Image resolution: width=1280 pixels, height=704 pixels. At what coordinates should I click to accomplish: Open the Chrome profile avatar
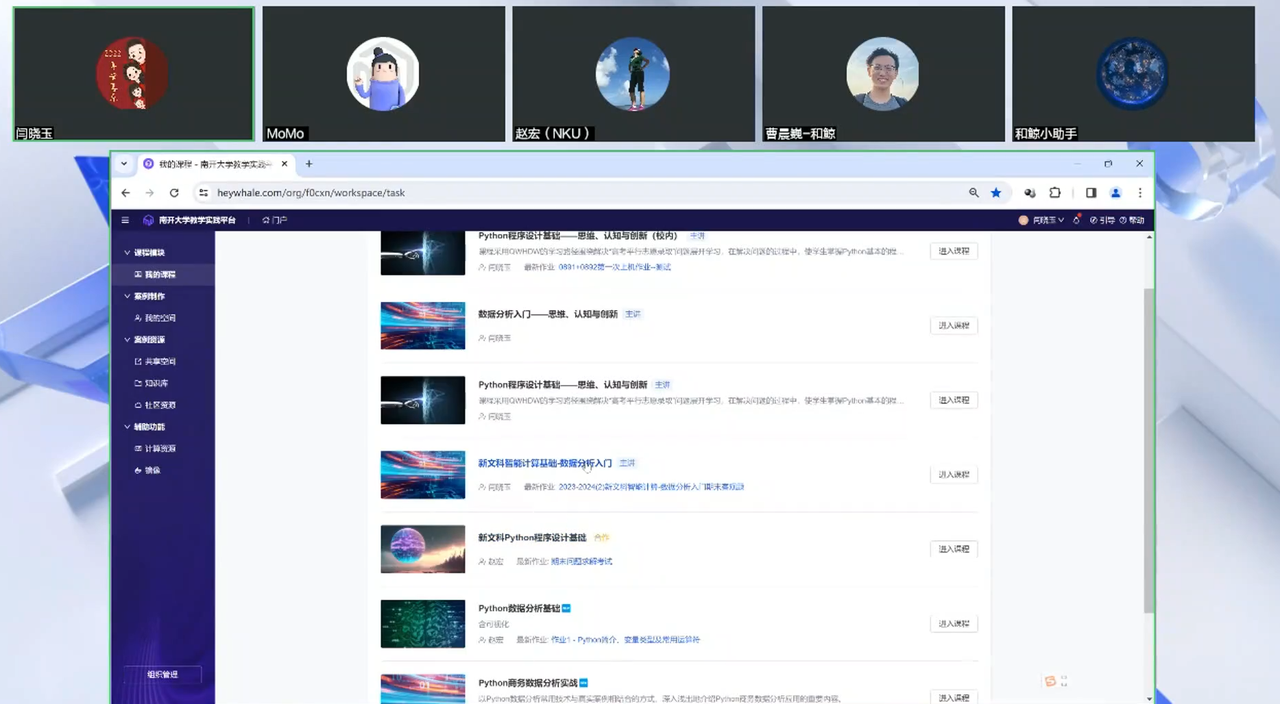tap(1116, 193)
